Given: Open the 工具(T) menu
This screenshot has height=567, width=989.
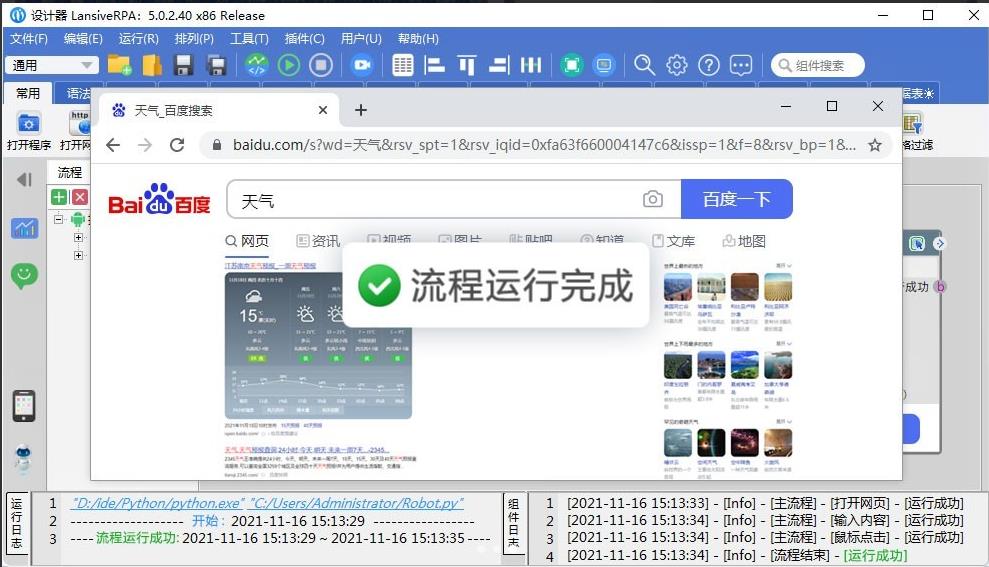Looking at the screenshot, I should coord(249,38).
